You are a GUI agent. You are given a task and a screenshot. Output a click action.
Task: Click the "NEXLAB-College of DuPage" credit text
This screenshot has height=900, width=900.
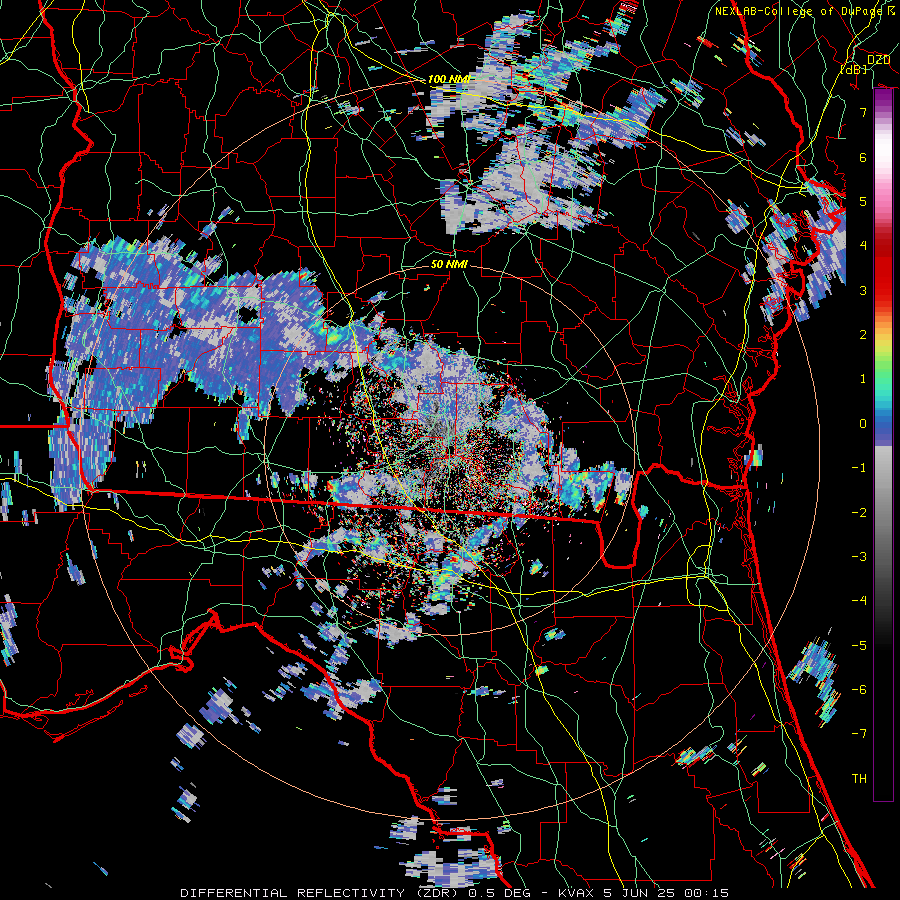pos(800,11)
